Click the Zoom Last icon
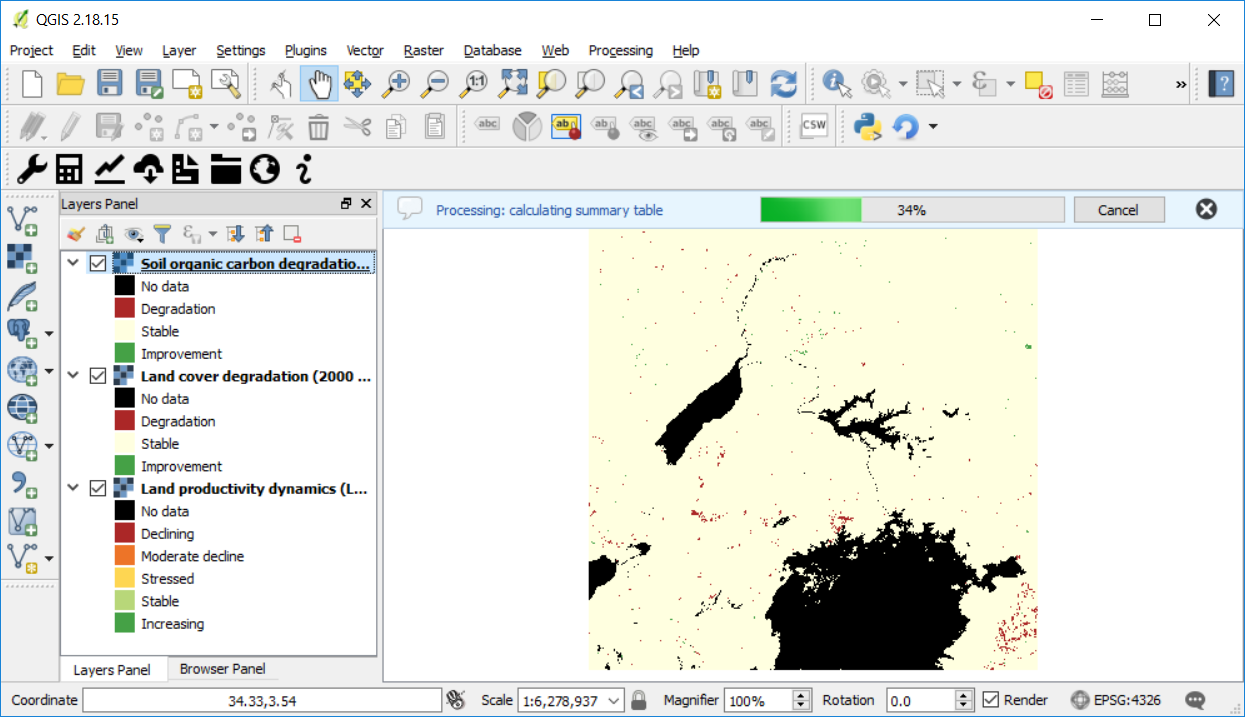 point(628,84)
